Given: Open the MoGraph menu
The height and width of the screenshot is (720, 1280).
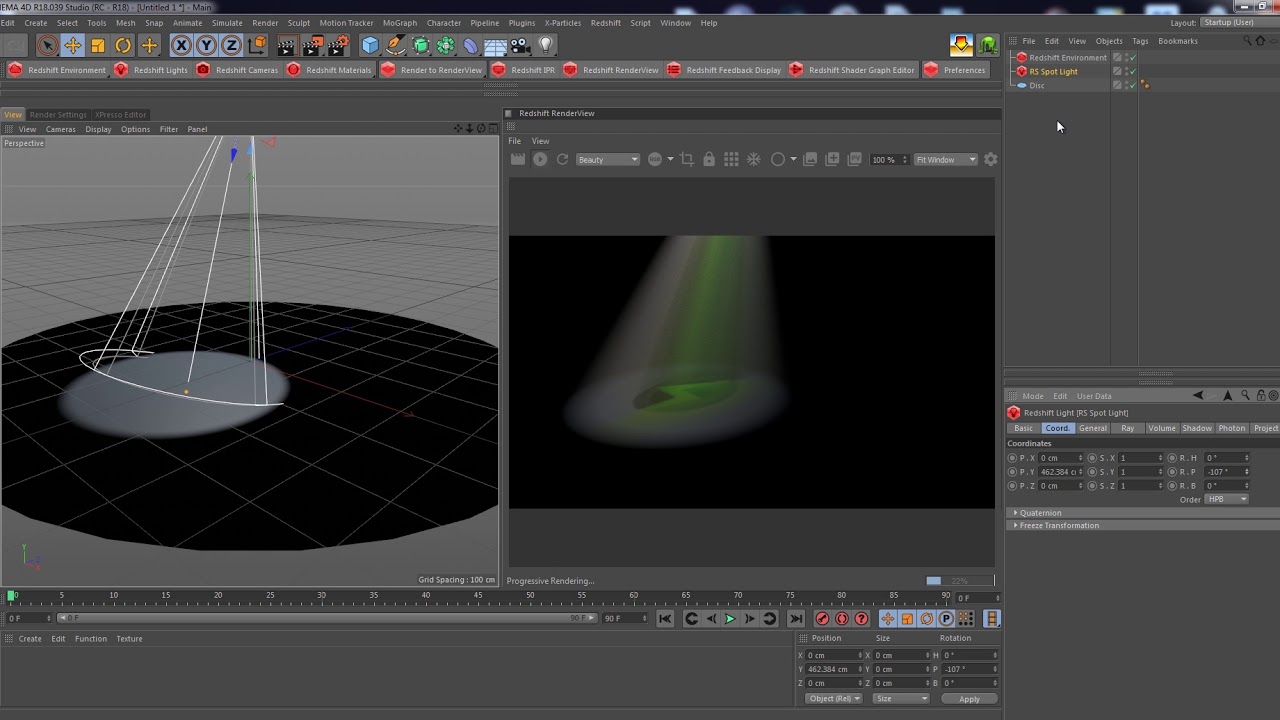Looking at the screenshot, I should (399, 23).
